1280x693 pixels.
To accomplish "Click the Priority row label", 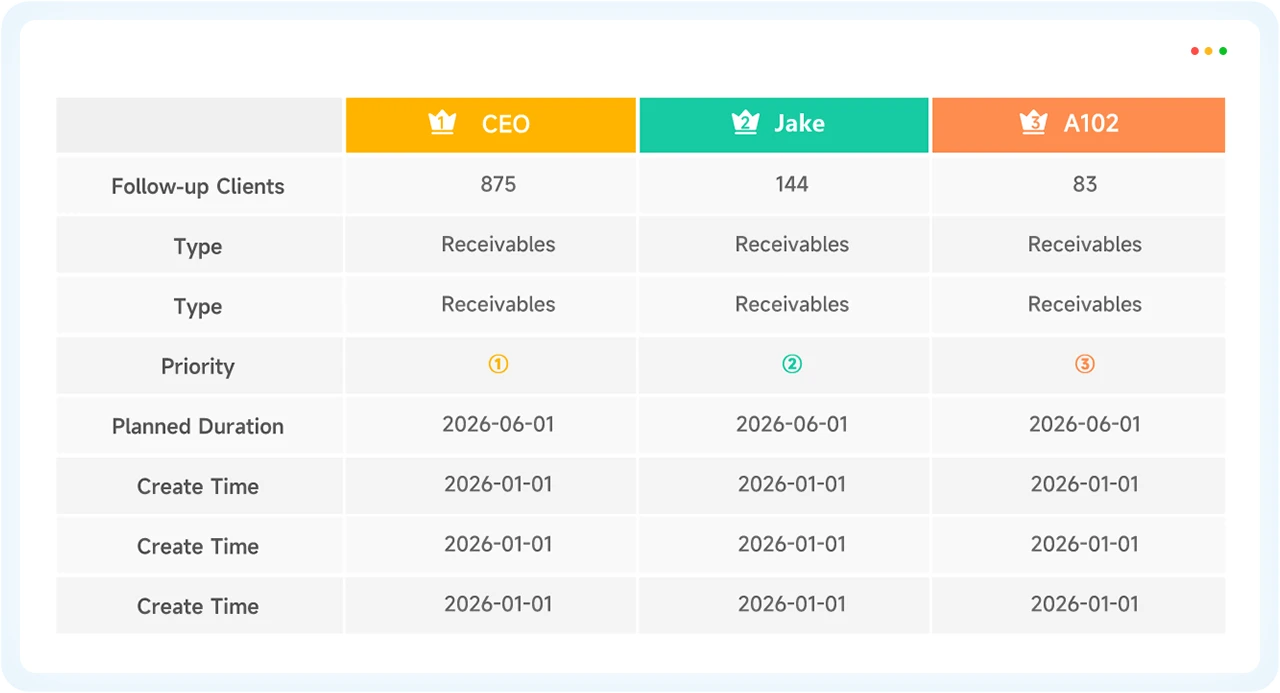I will (198, 366).
